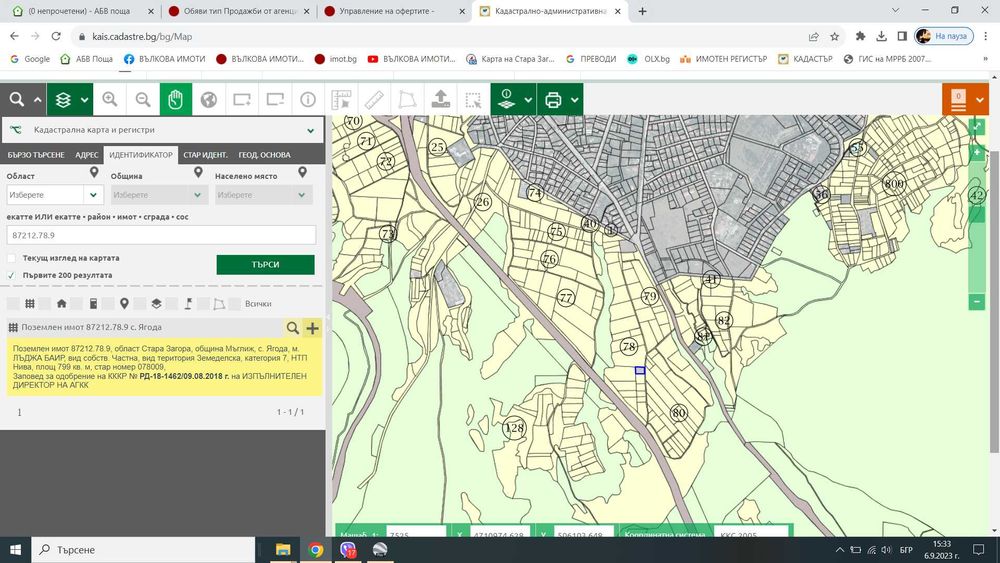Toggle 'Първите 200 резултата' checkbox
The height and width of the screenshot is (563, 1000).
[12, 275]
